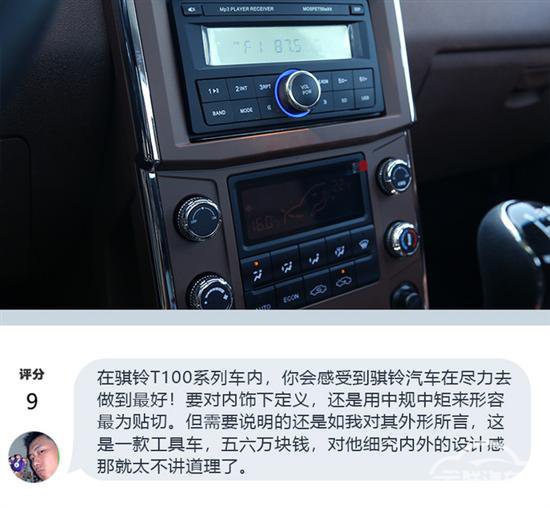The height and width of the screenshot is (508, 550).
Task: Click the preset 1 play/pause button
Action: coord(213,91)
